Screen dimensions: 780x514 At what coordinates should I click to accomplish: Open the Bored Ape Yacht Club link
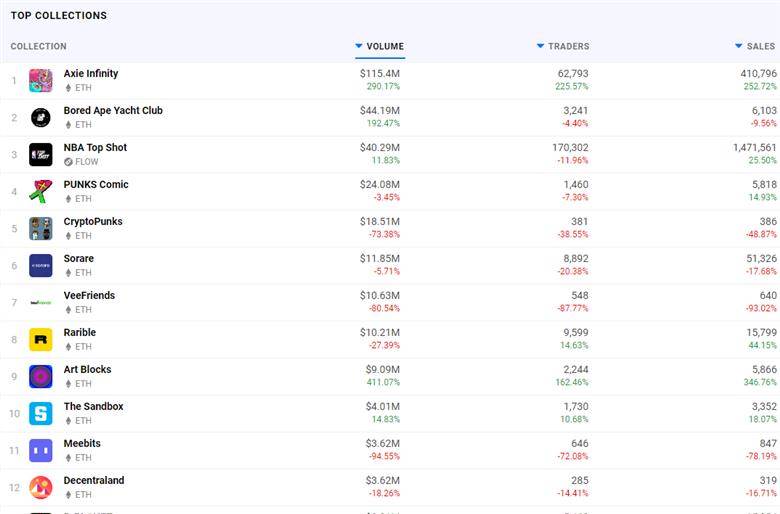pyautogui.click(x=113, y=110)
